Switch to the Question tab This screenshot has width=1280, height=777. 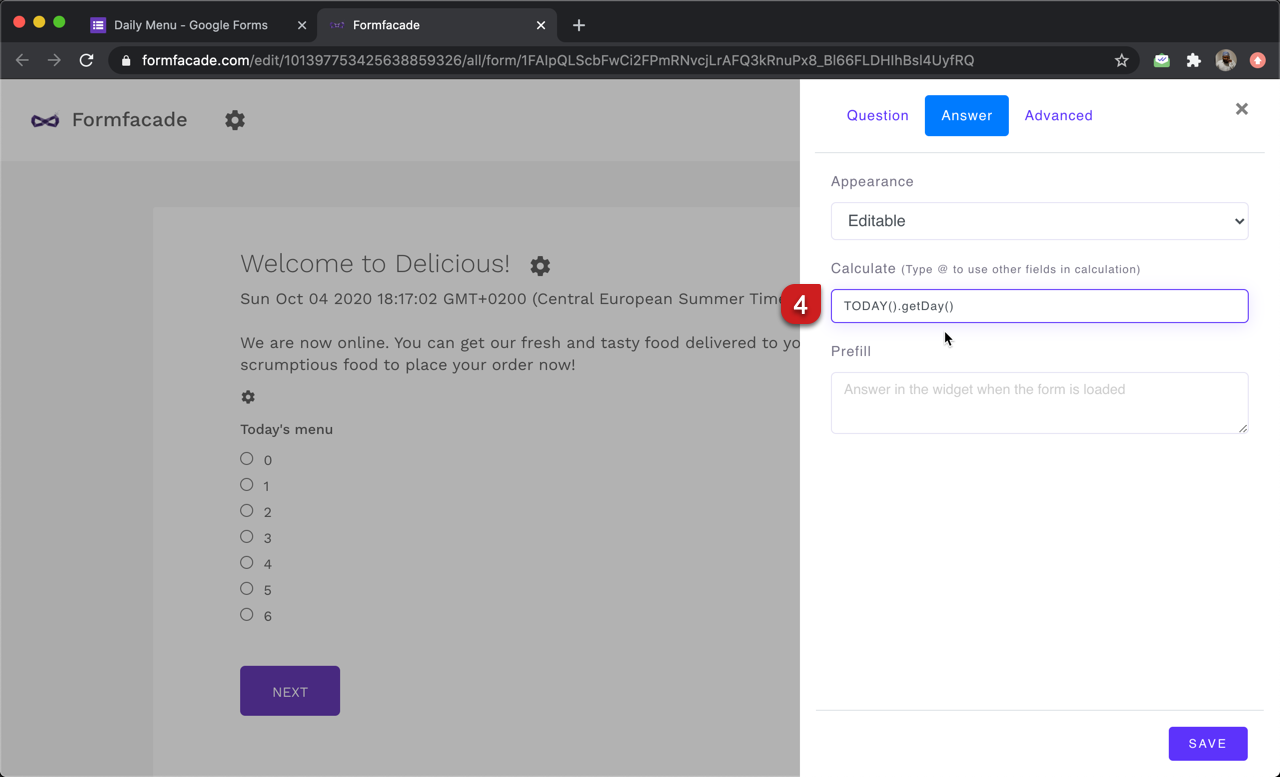877,116
